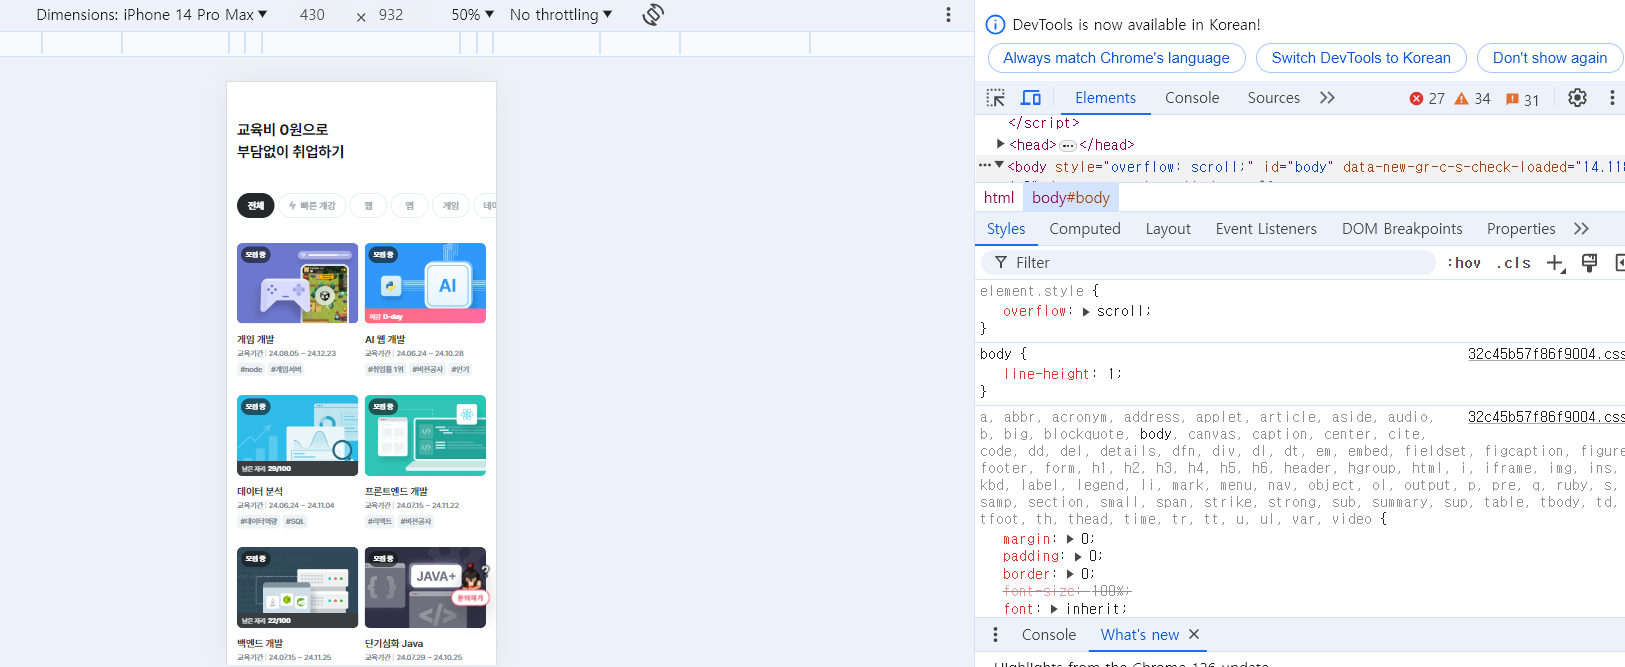
Task: Open the 32c45b57f86f9004.css link beside body rule
Action: point(1546,354)
